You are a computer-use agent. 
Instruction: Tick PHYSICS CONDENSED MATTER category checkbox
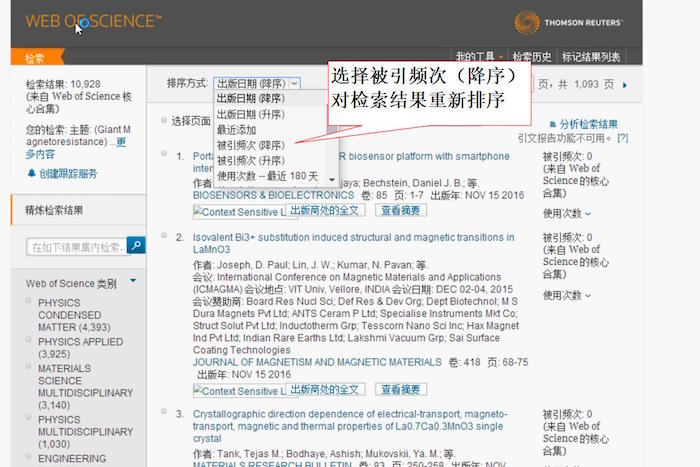point(29,300)
